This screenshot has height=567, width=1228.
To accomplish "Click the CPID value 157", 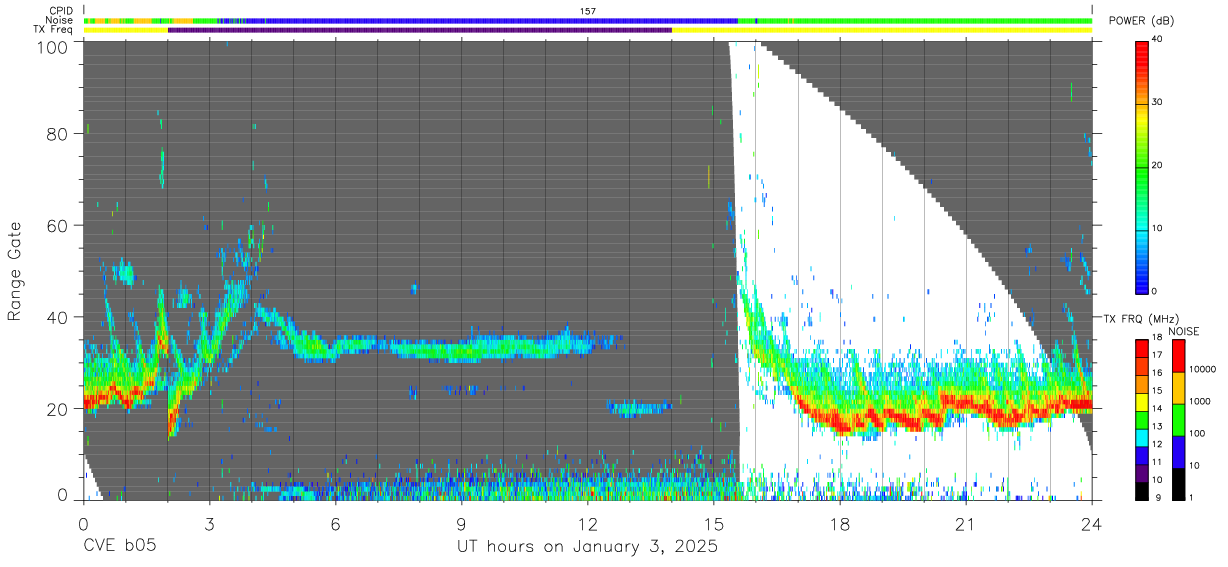I will click(588, 11).
